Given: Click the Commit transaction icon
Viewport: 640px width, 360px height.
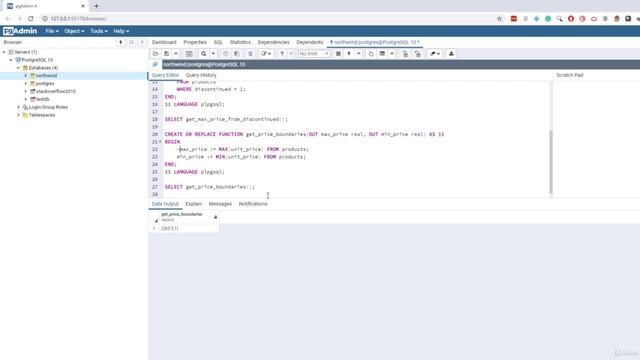Looking at the screenshot, I should (x=405, y=54).
